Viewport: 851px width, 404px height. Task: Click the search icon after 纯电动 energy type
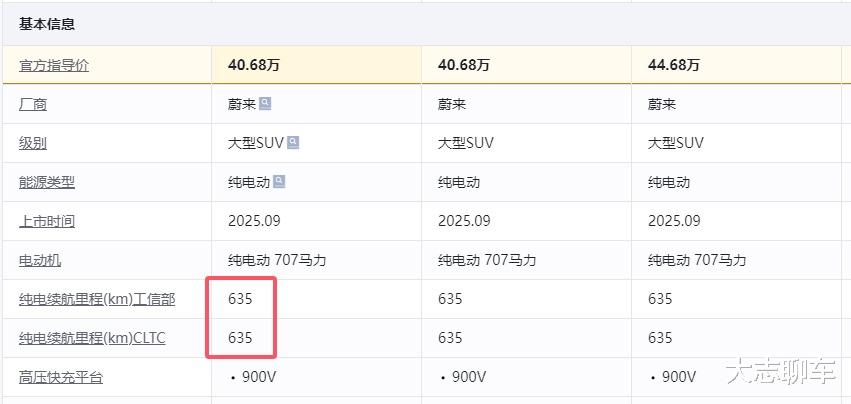(x=279, y=181)
